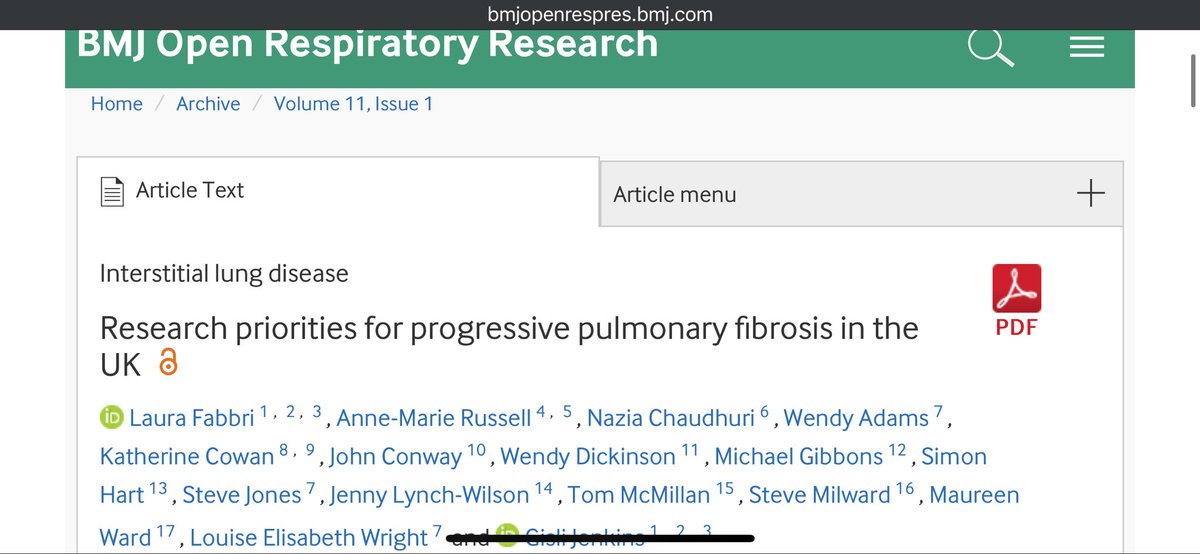The image size is (1200, 554).
Task: Open the search magnifier icon
Action: click(990, 47)
